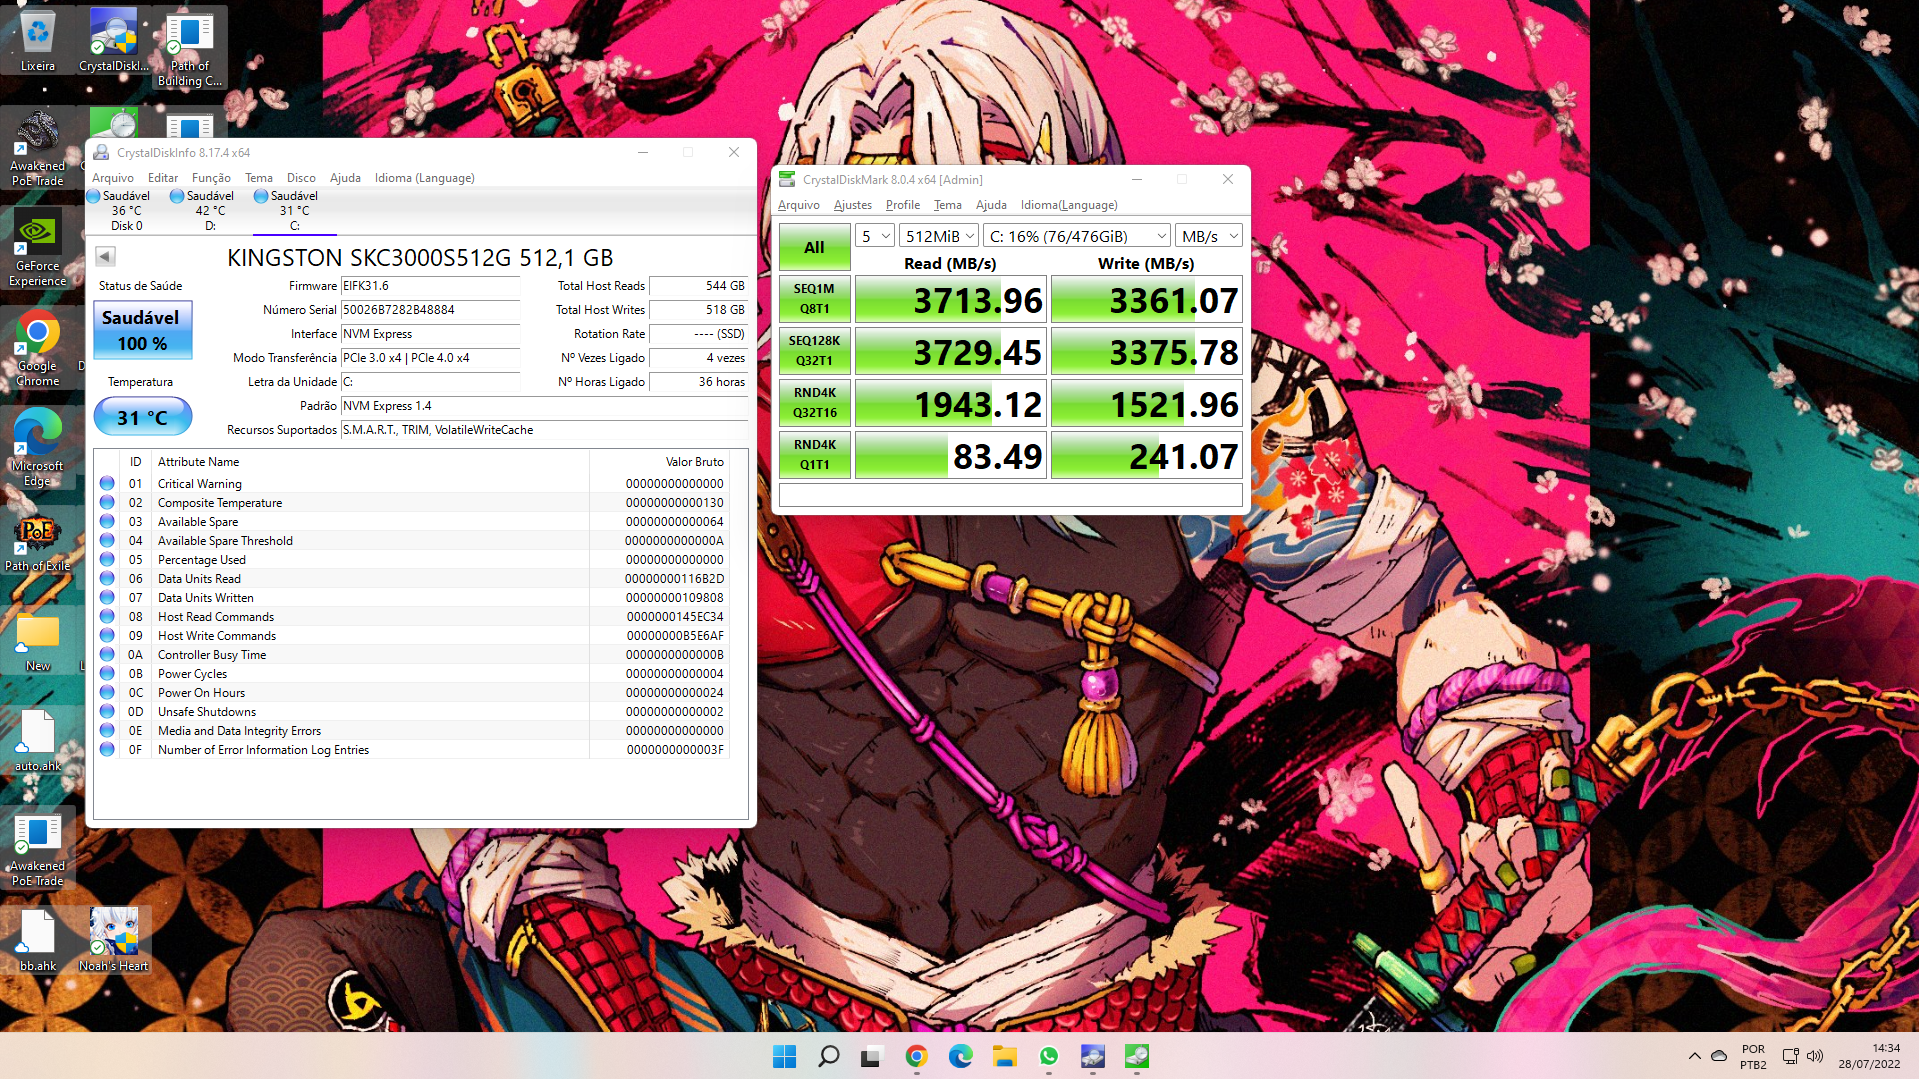Open the New folder on desktop
This screenshot has width=1919, height=1079.
38,641
